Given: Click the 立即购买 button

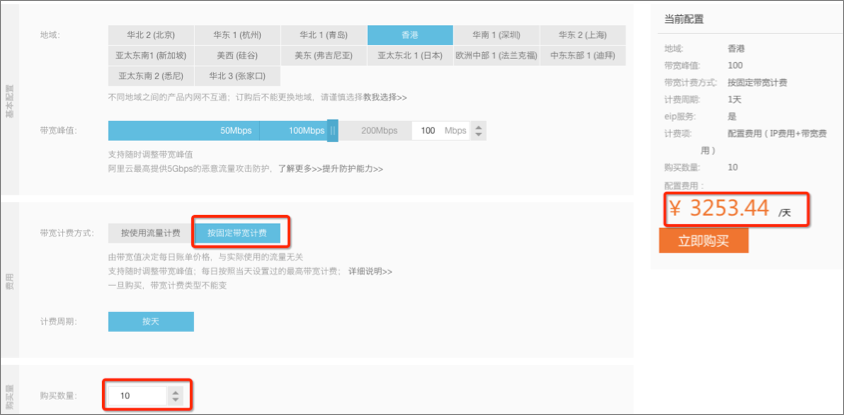Looking at the screenshot, I should pos(703,241).
